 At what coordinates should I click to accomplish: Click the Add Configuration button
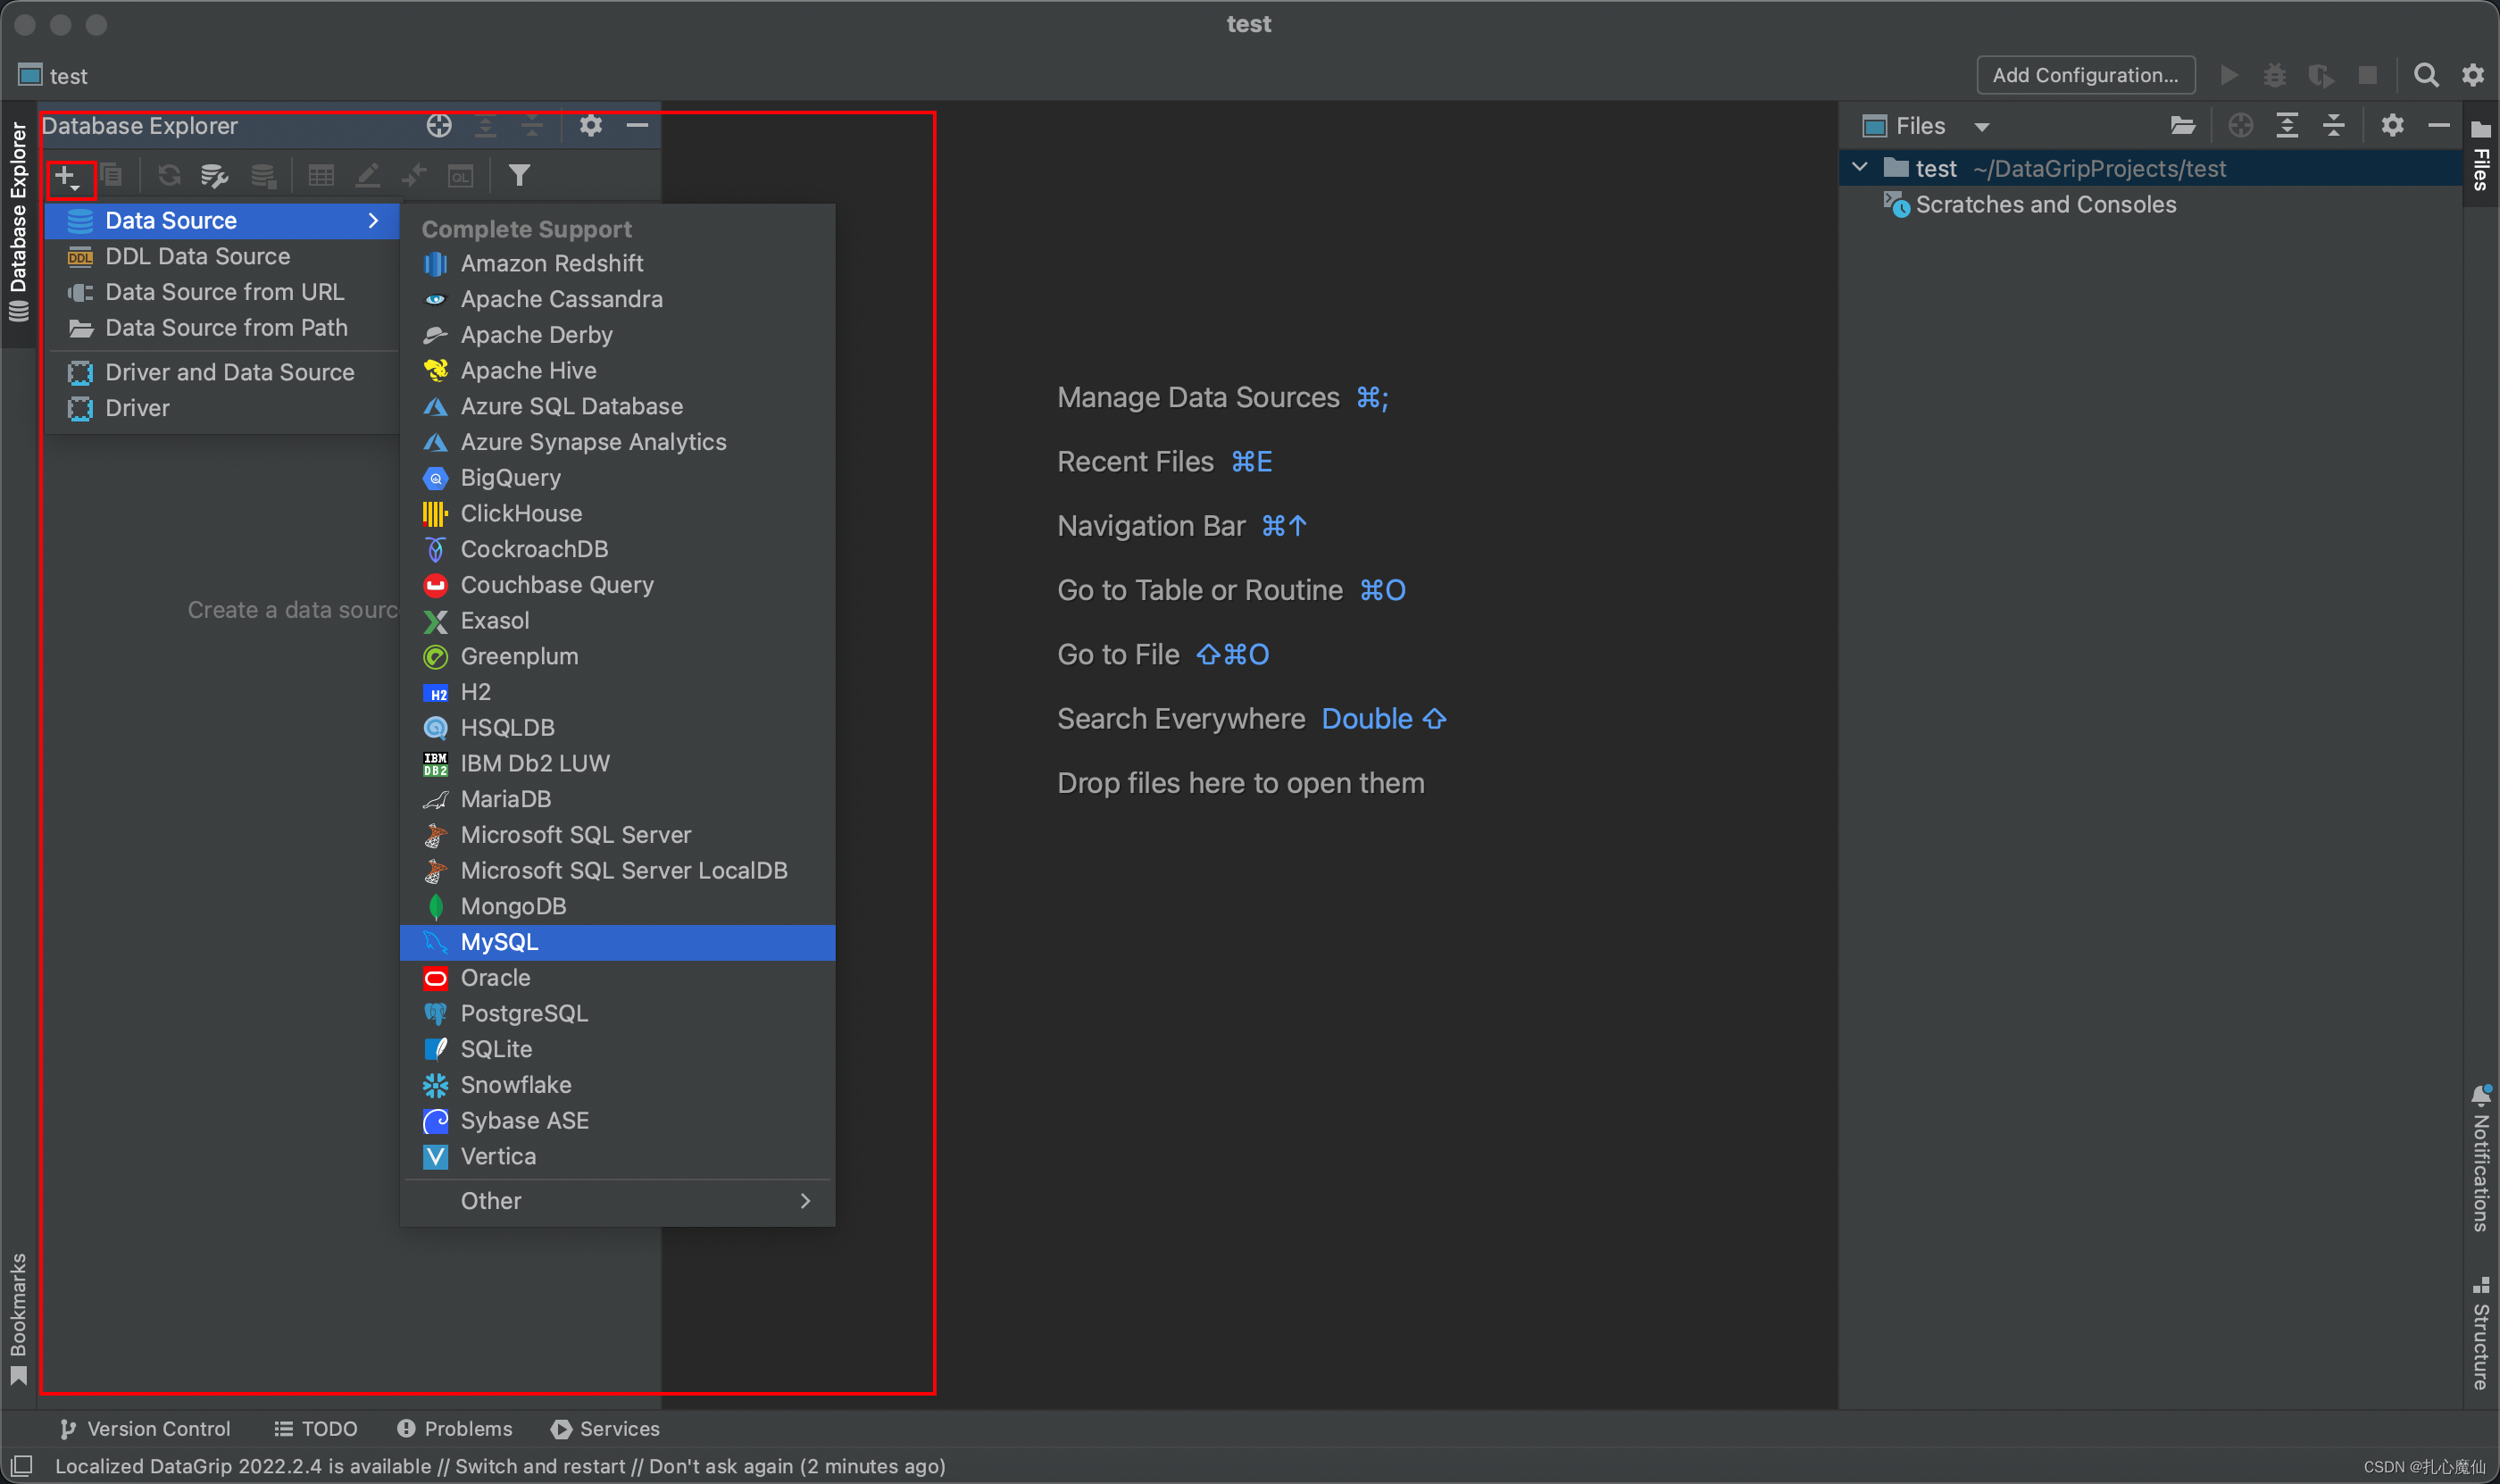pyautogui.click(x=2085, y=76)
